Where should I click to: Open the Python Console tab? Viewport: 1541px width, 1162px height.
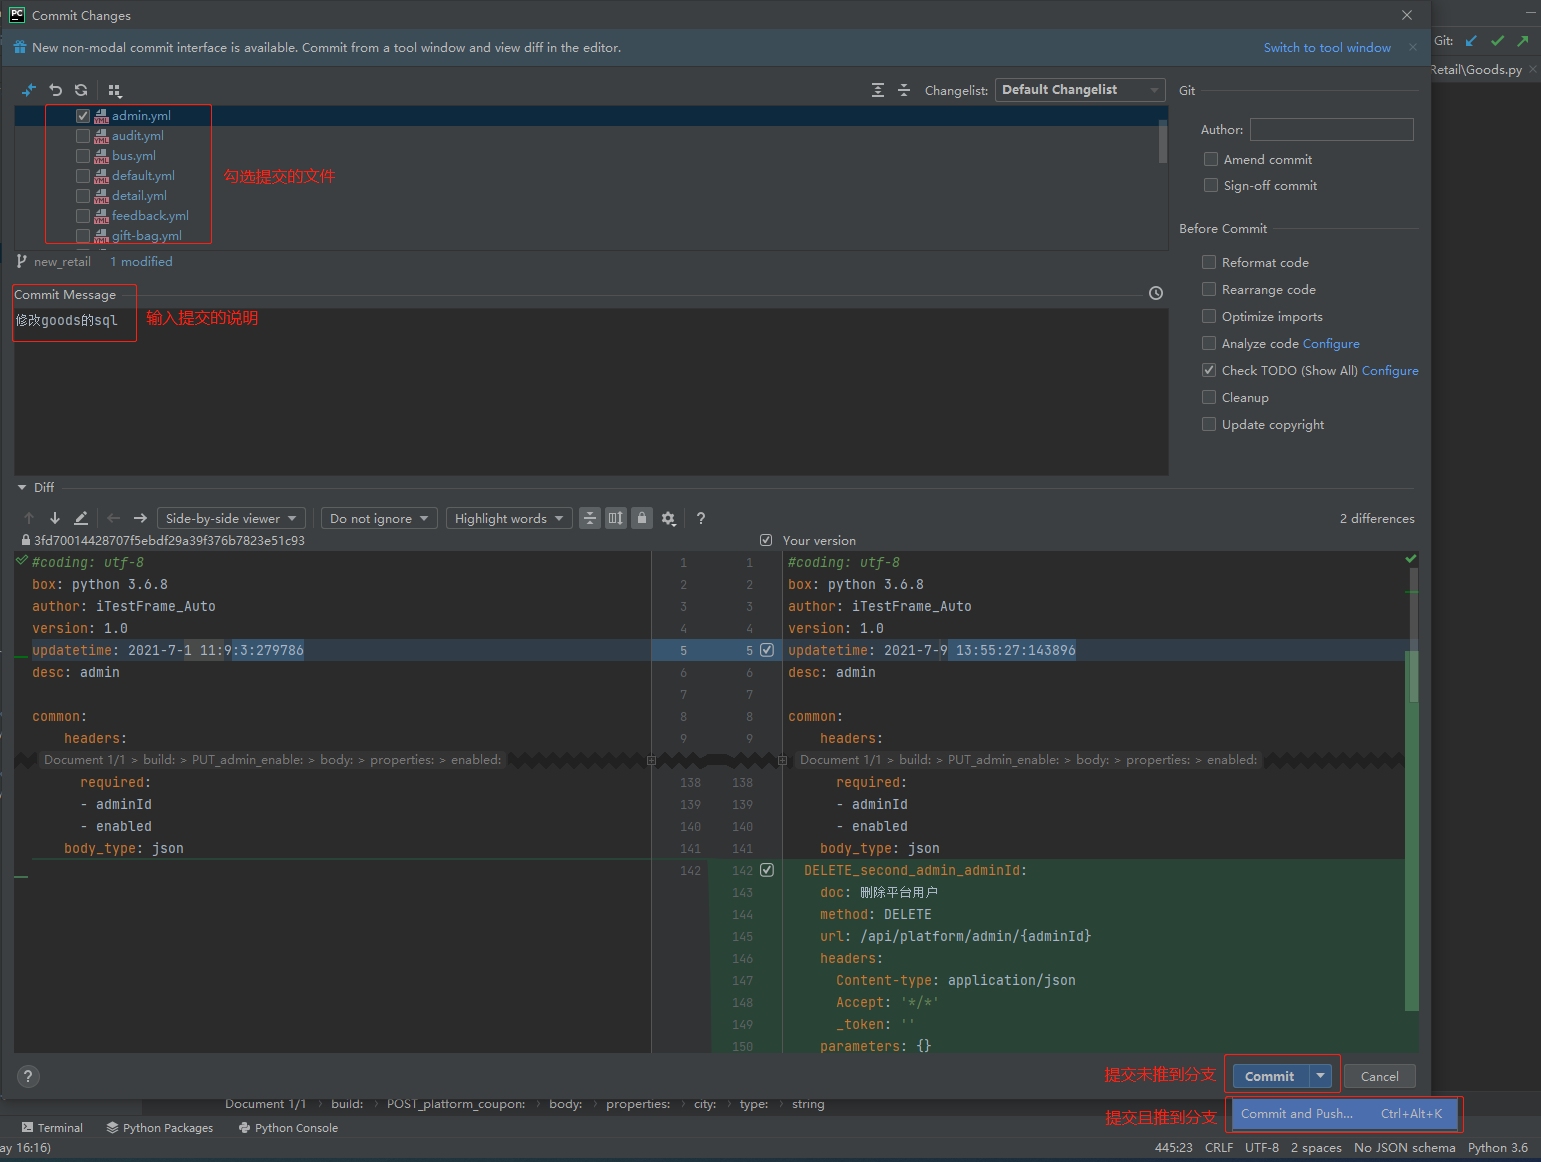click(x=288, y=1128)
